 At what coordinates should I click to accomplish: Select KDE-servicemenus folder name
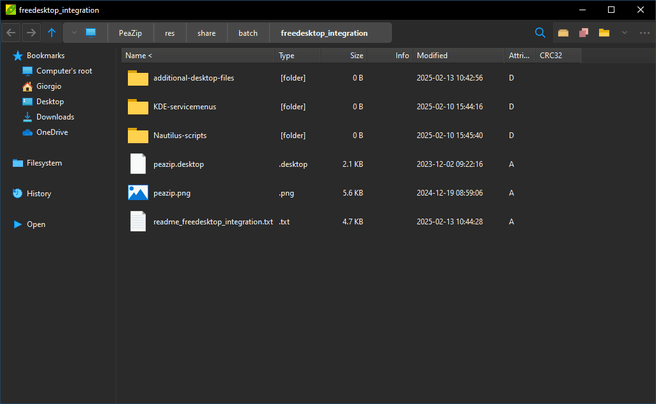click(184, 107)
